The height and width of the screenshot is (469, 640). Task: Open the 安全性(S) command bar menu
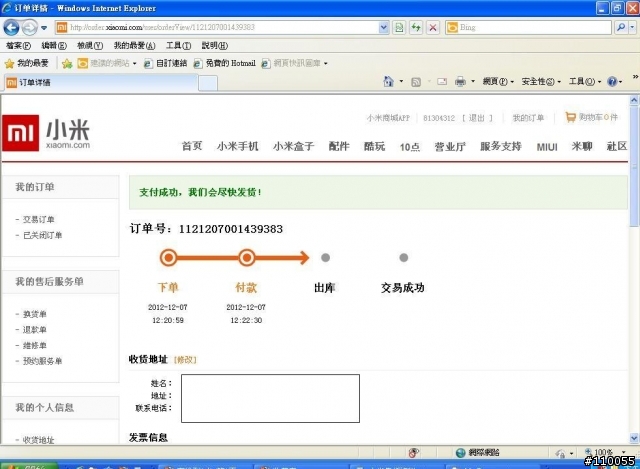pos(541,82)
